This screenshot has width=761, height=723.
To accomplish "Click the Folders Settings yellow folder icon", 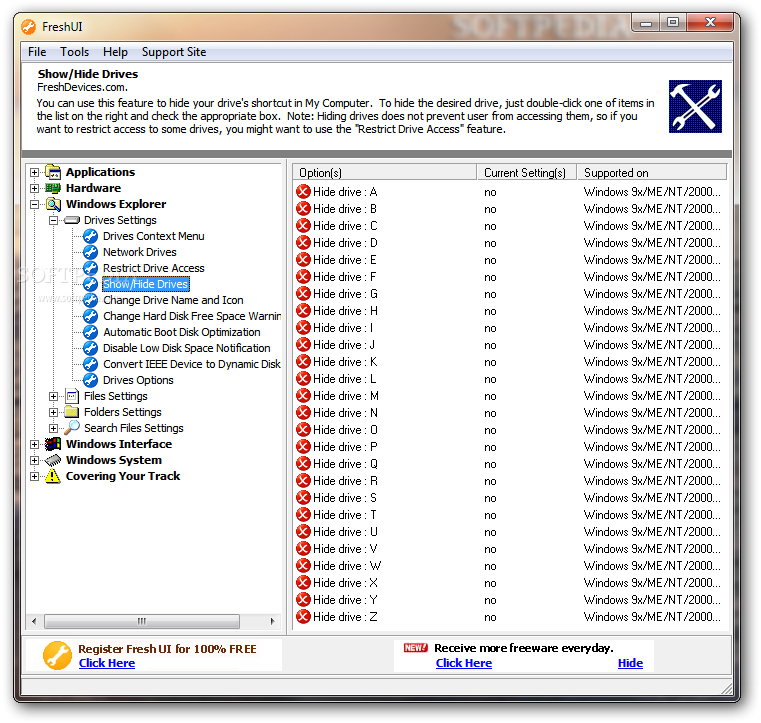I will (72, 412).
